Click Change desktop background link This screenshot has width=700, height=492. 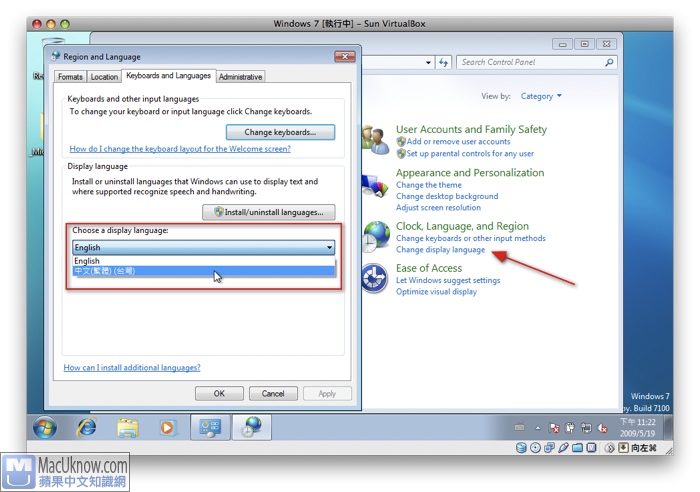(x=447, y=196)
